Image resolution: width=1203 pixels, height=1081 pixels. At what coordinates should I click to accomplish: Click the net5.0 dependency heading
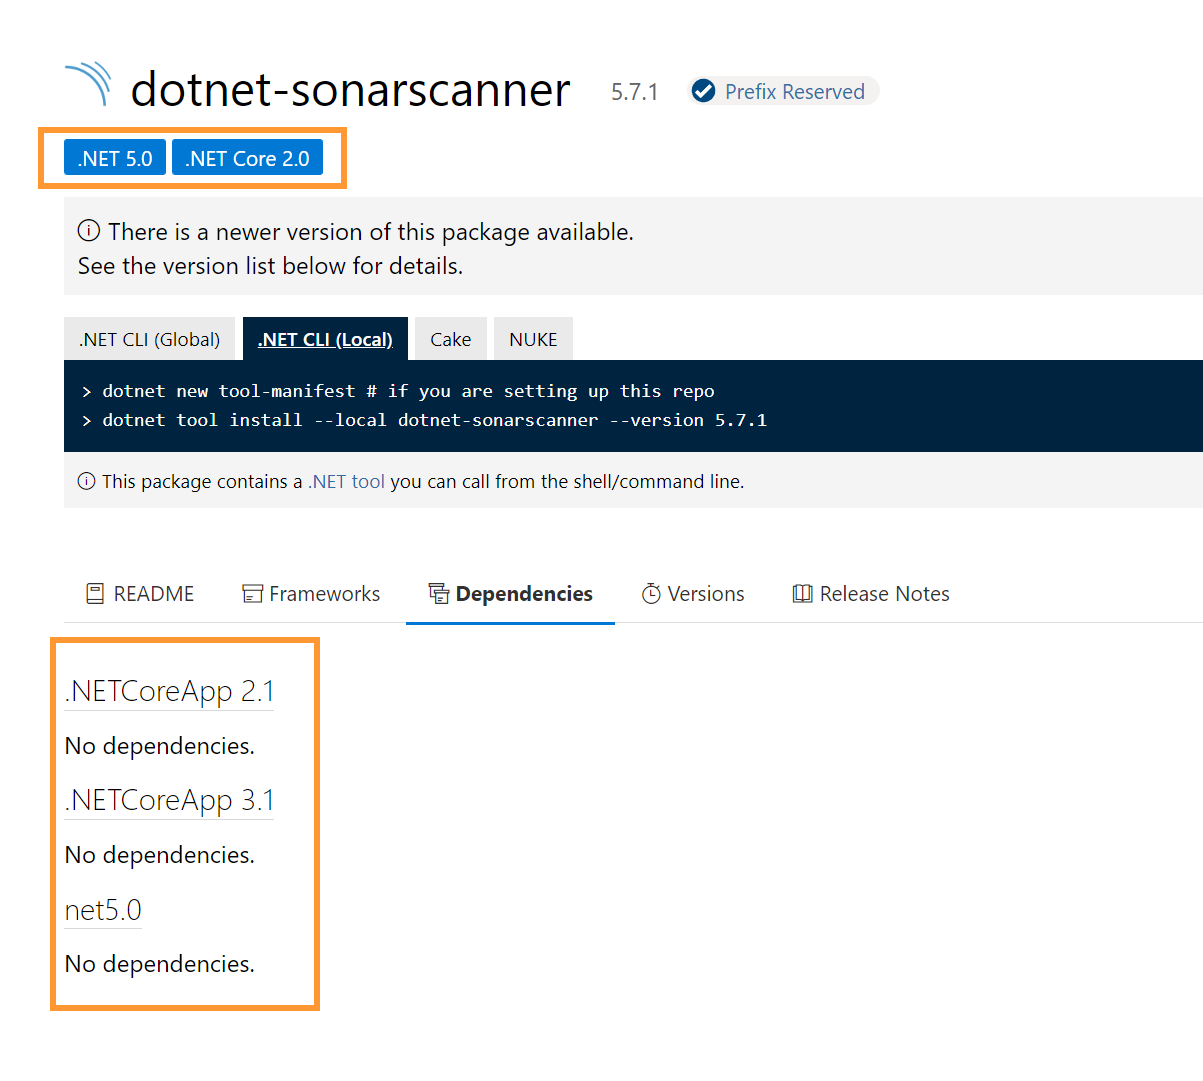point(103,910)
